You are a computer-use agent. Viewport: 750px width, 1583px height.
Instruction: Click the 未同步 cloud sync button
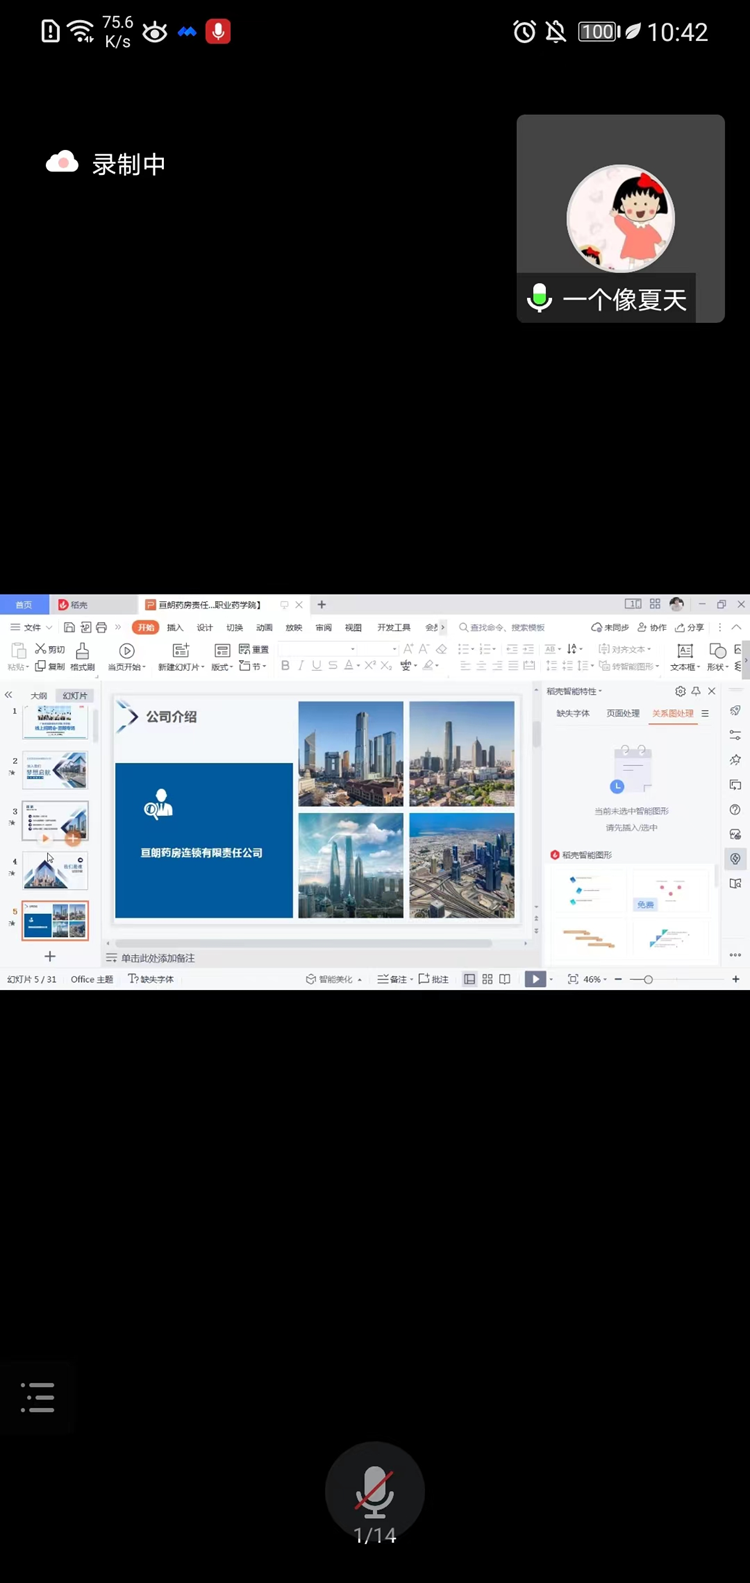tap(610, 627)
